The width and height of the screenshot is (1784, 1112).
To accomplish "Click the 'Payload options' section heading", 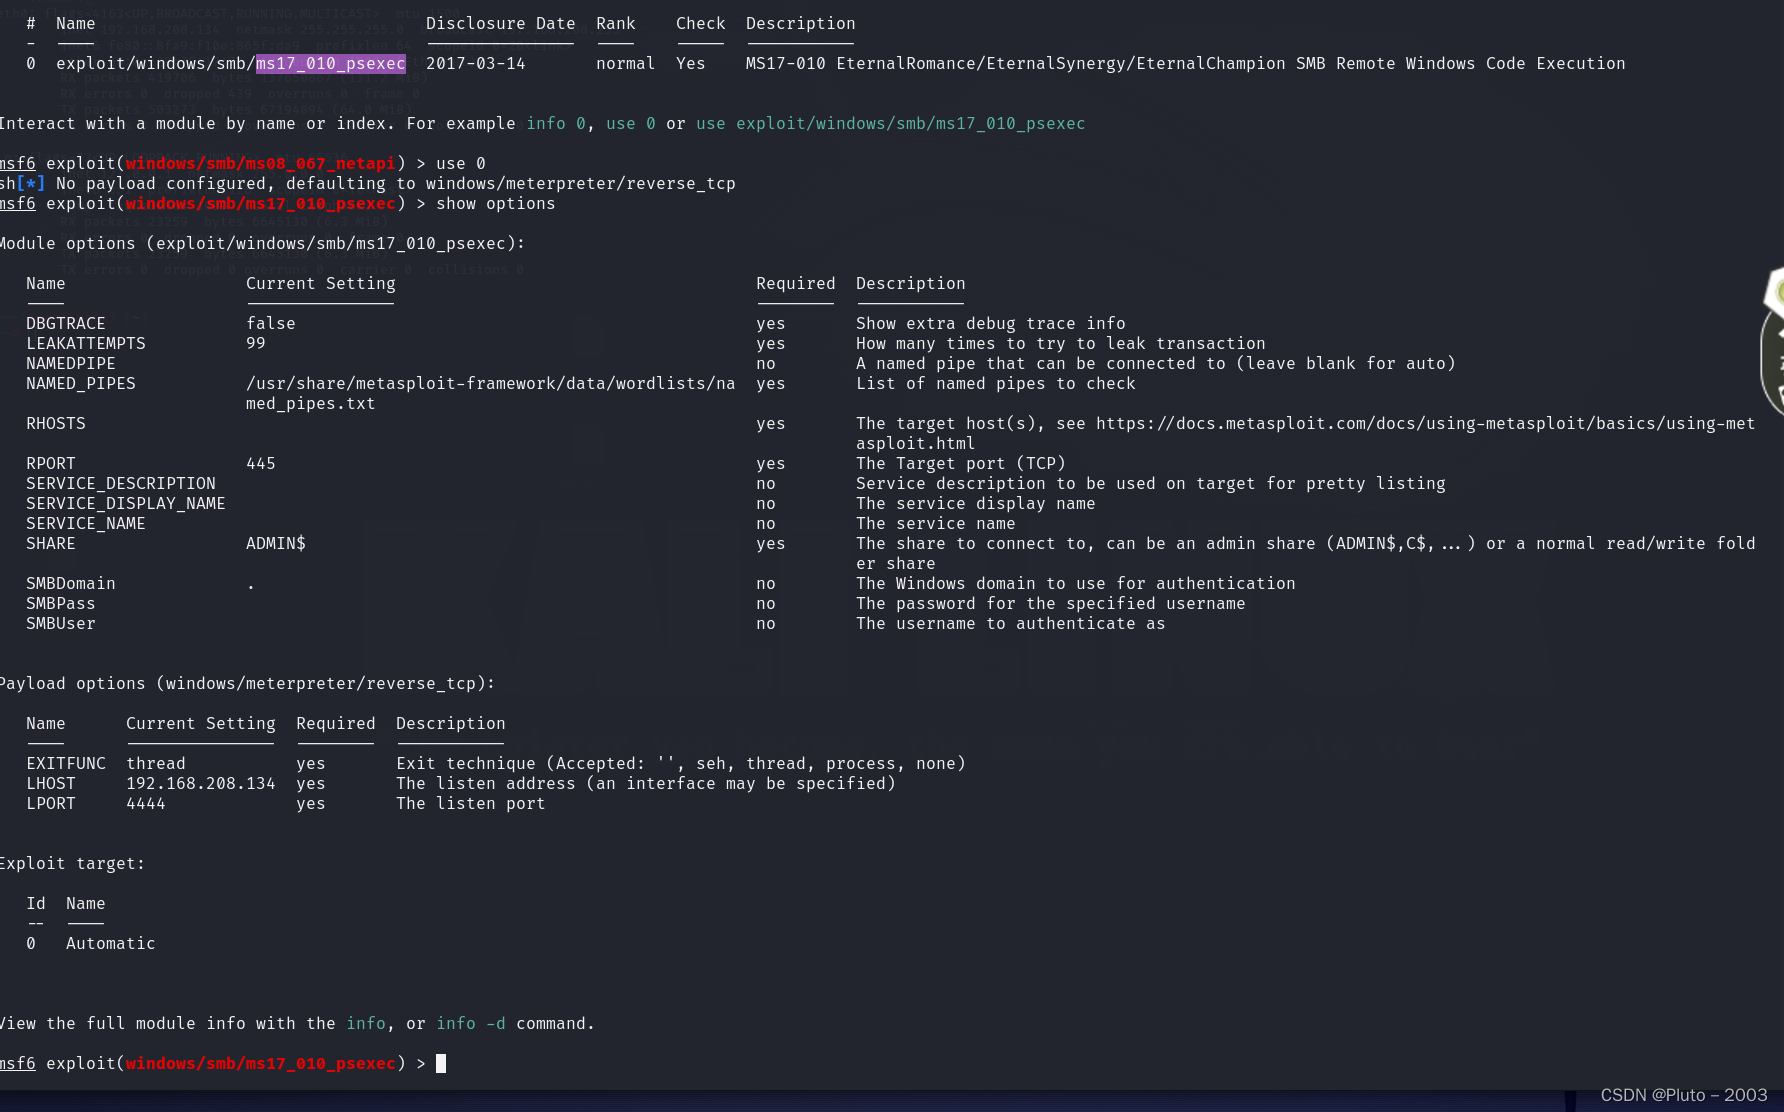I will pos(247,684).
